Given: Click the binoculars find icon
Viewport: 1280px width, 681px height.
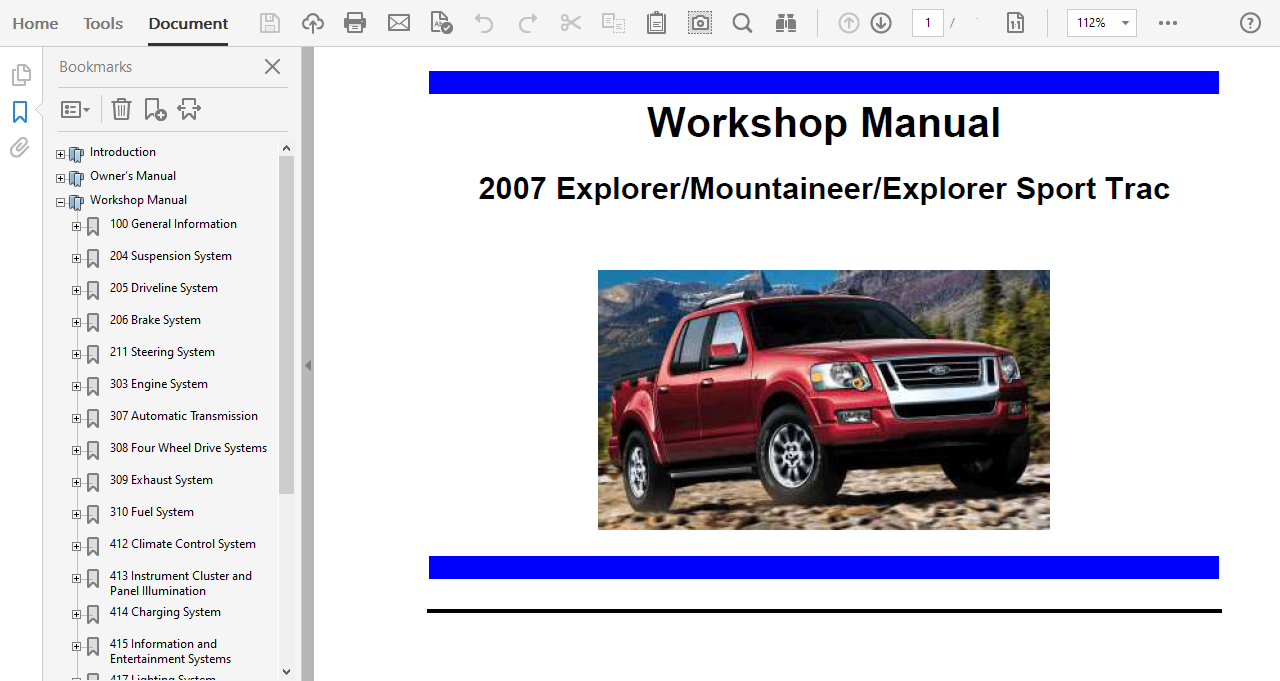Looking at the screenshot, I should click(x=785, y=23).
